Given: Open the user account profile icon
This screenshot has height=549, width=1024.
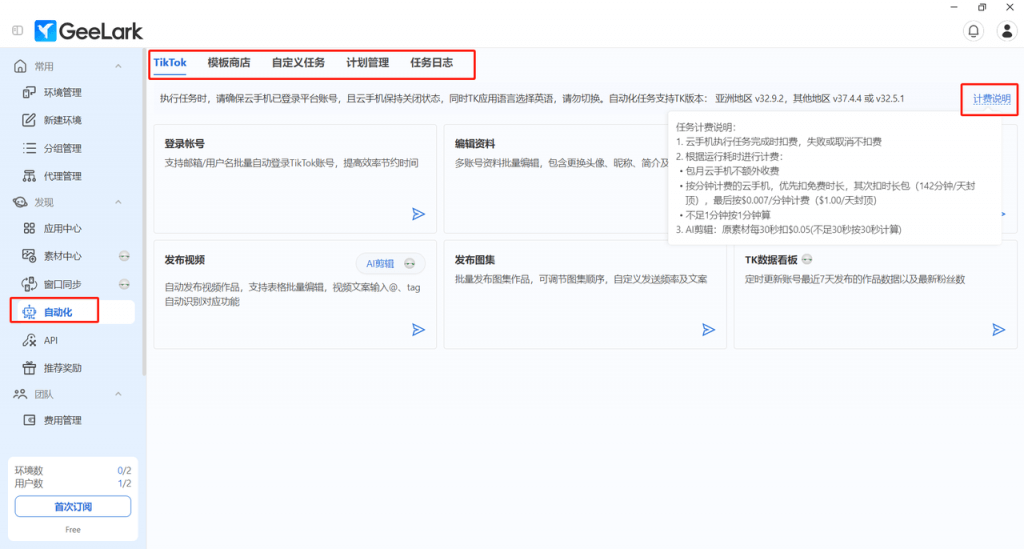Looking at the screenshot, I should pos(1007,31).
